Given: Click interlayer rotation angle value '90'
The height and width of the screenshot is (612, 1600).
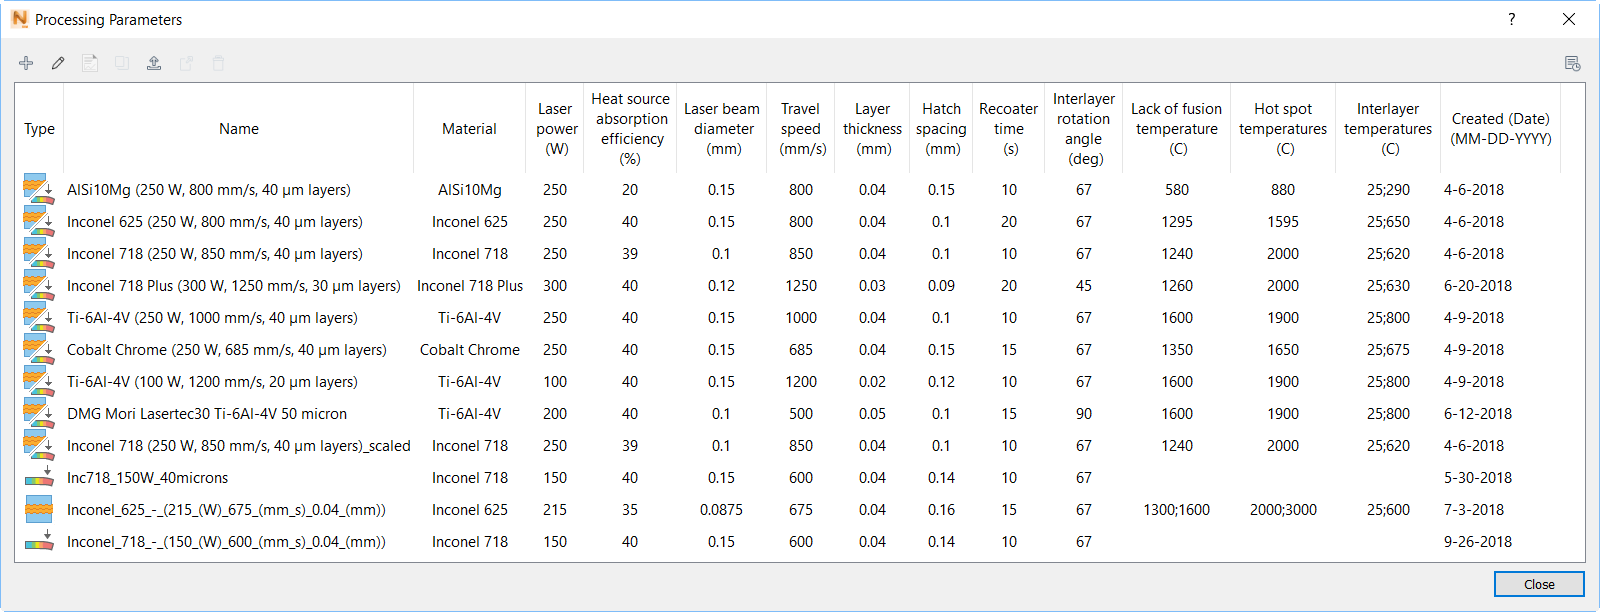Looking at the screenshot, I should (1084, 413).
